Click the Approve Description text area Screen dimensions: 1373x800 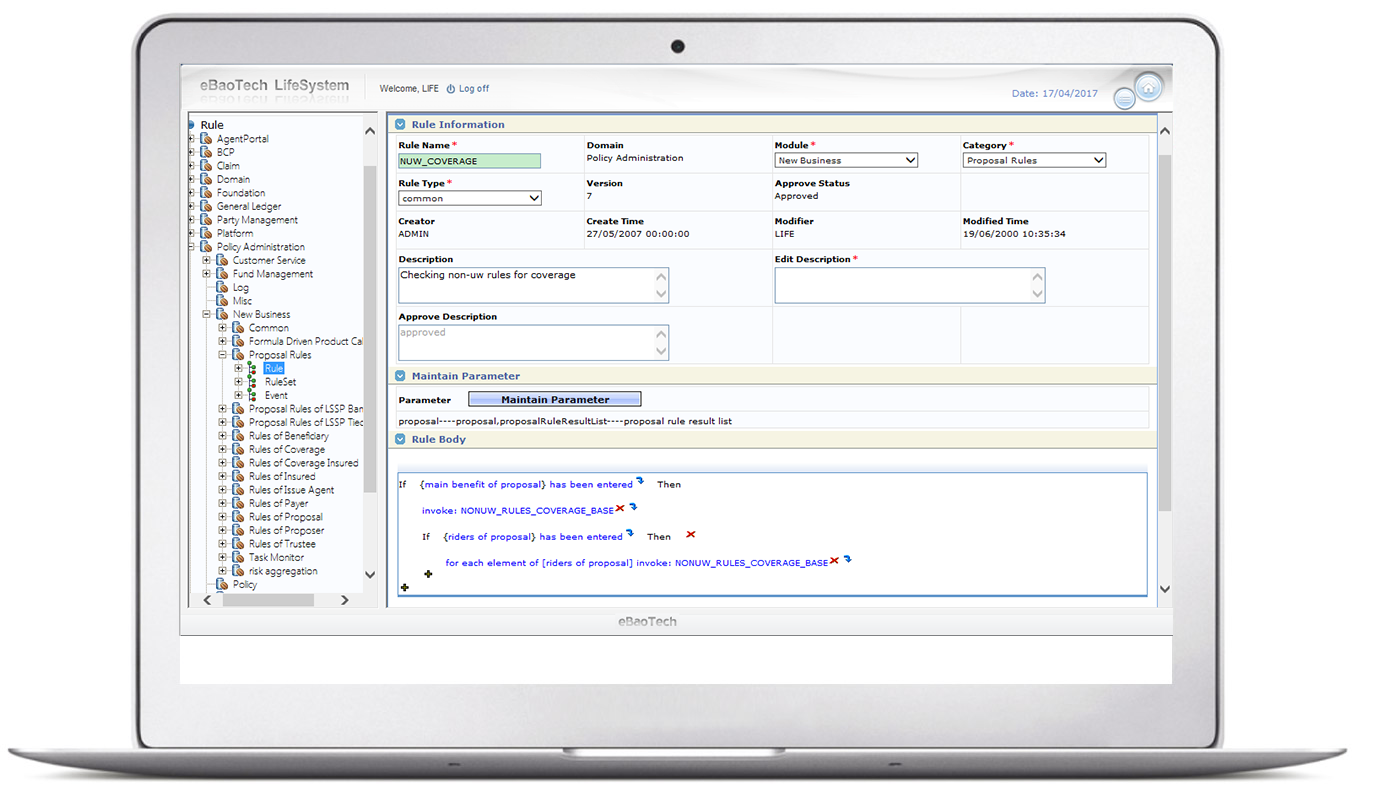point(534,342)
